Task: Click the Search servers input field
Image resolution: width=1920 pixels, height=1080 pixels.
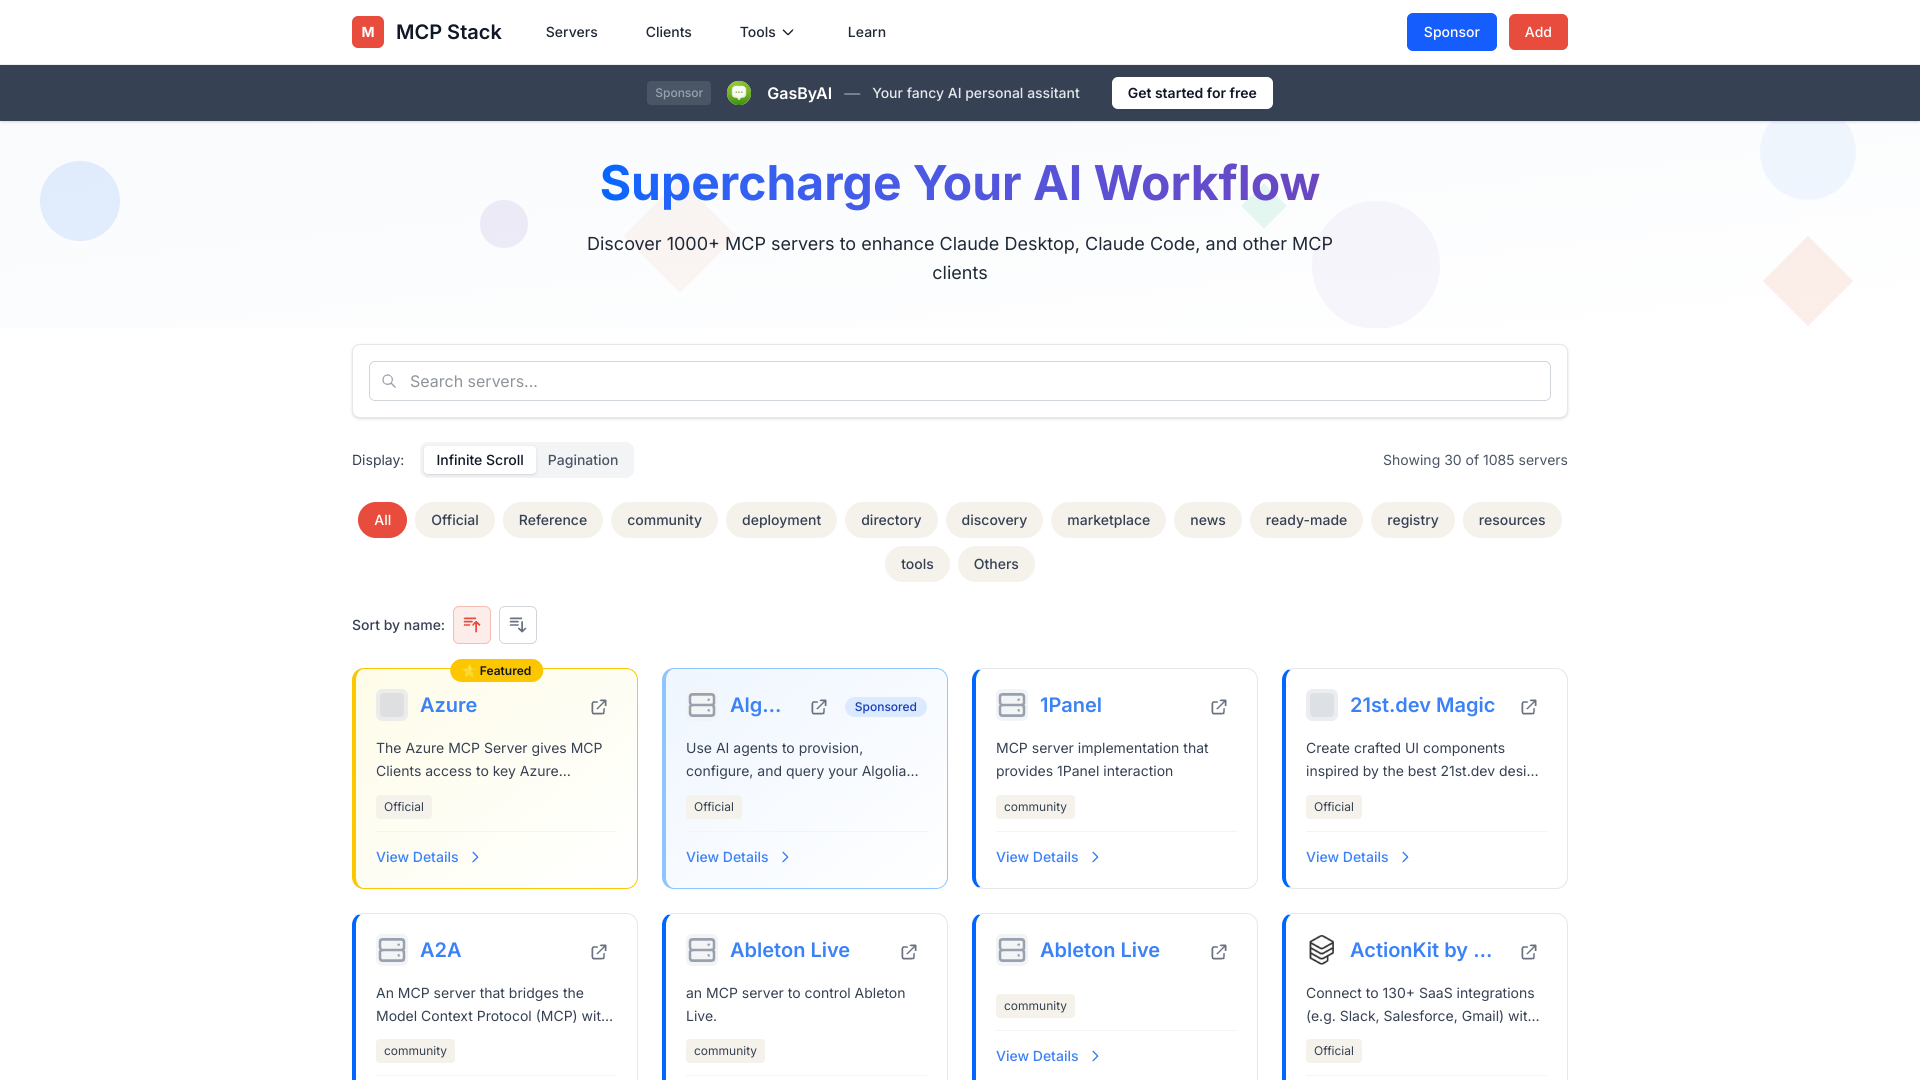Action: (x=960, y=381)
